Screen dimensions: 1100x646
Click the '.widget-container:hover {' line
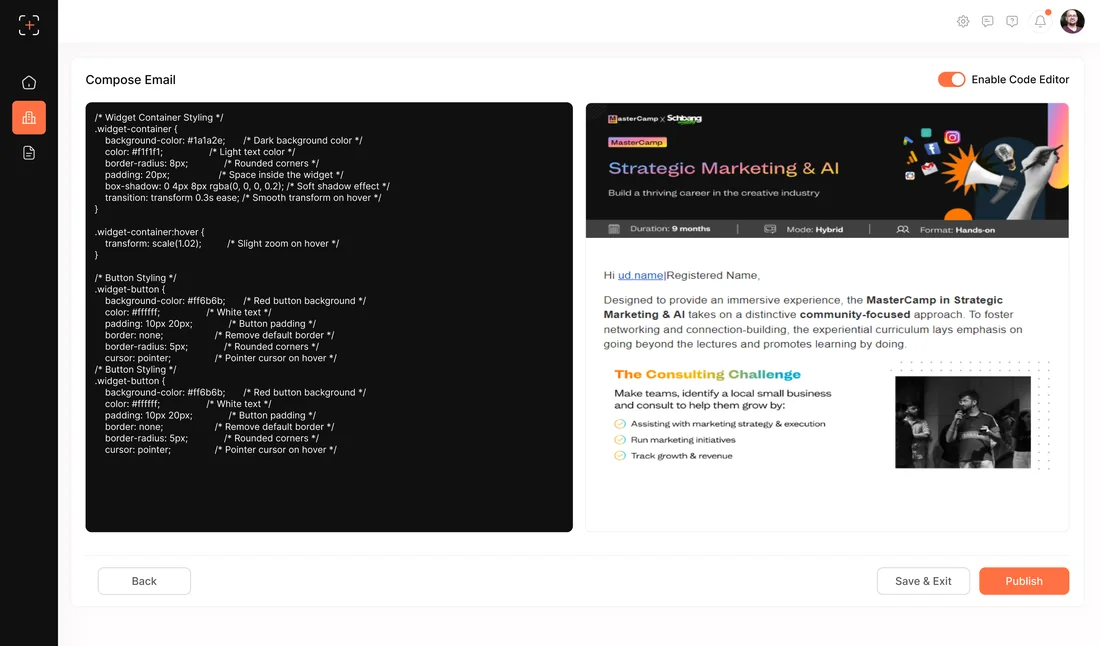(x=149, y=232)
